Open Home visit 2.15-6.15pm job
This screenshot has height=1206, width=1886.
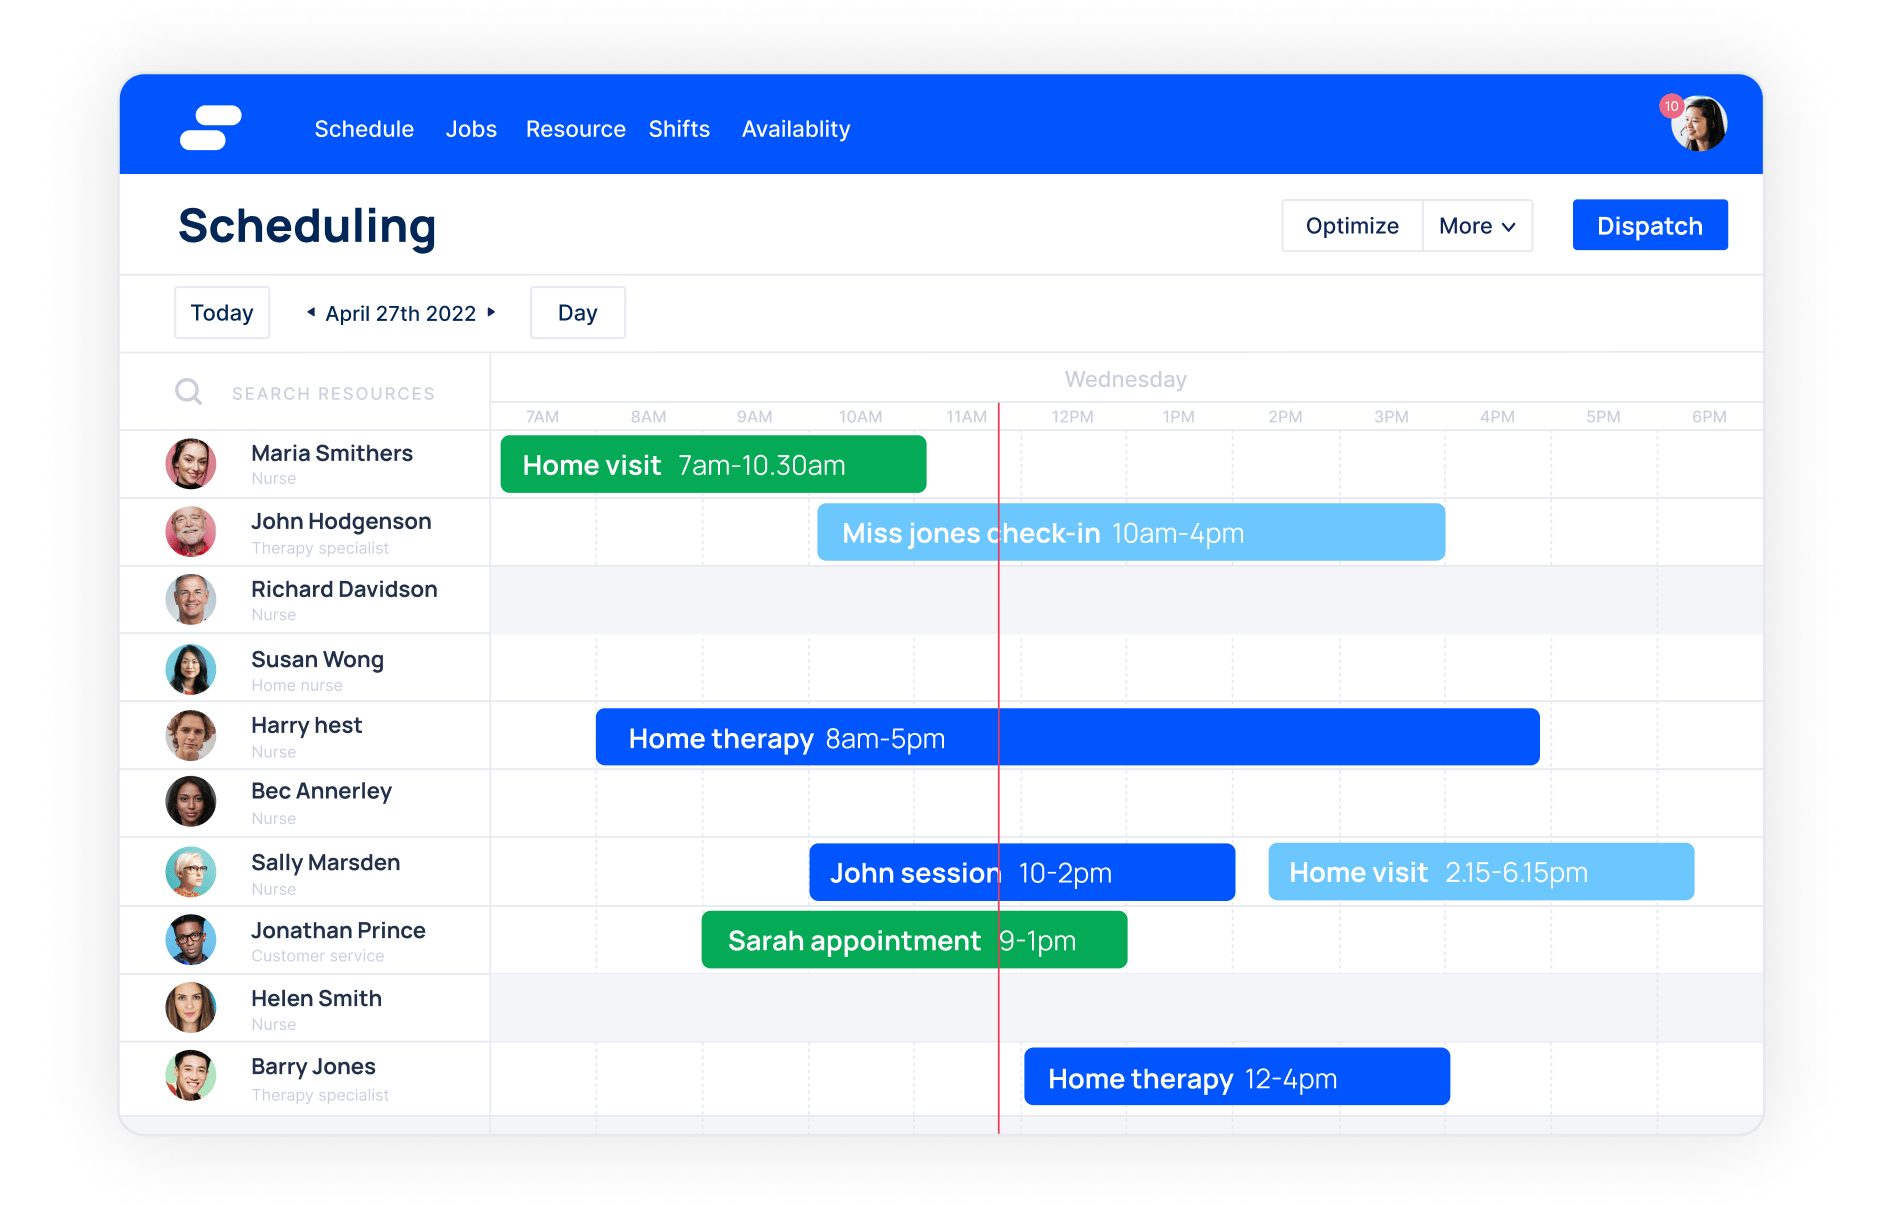coord(1481,873)
